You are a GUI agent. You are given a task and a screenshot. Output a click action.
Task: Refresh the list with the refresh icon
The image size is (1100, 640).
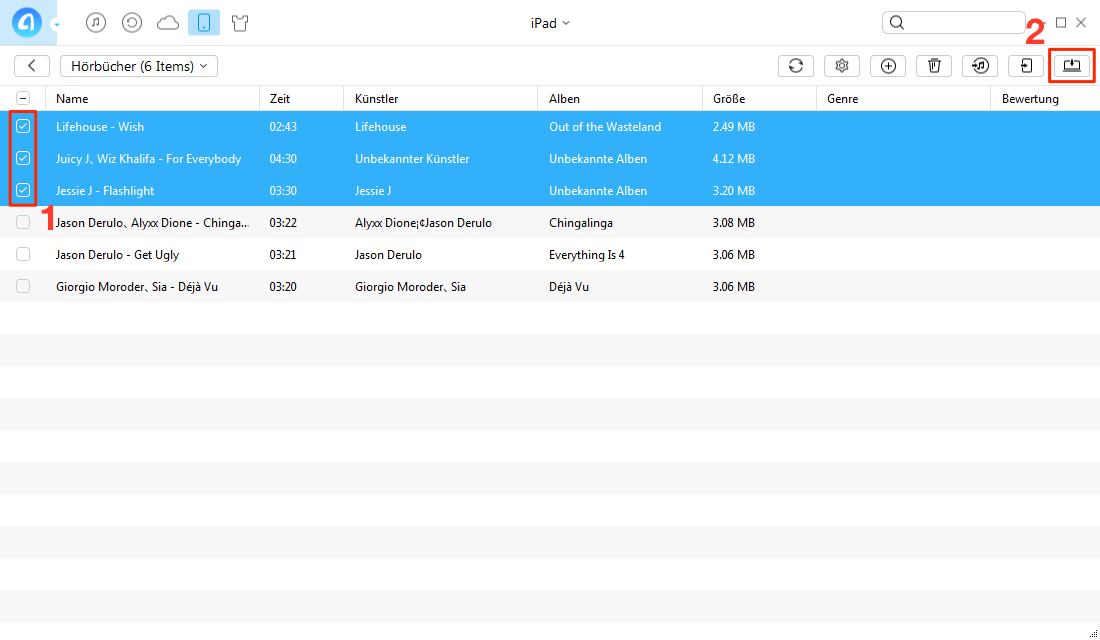point(796,66)
